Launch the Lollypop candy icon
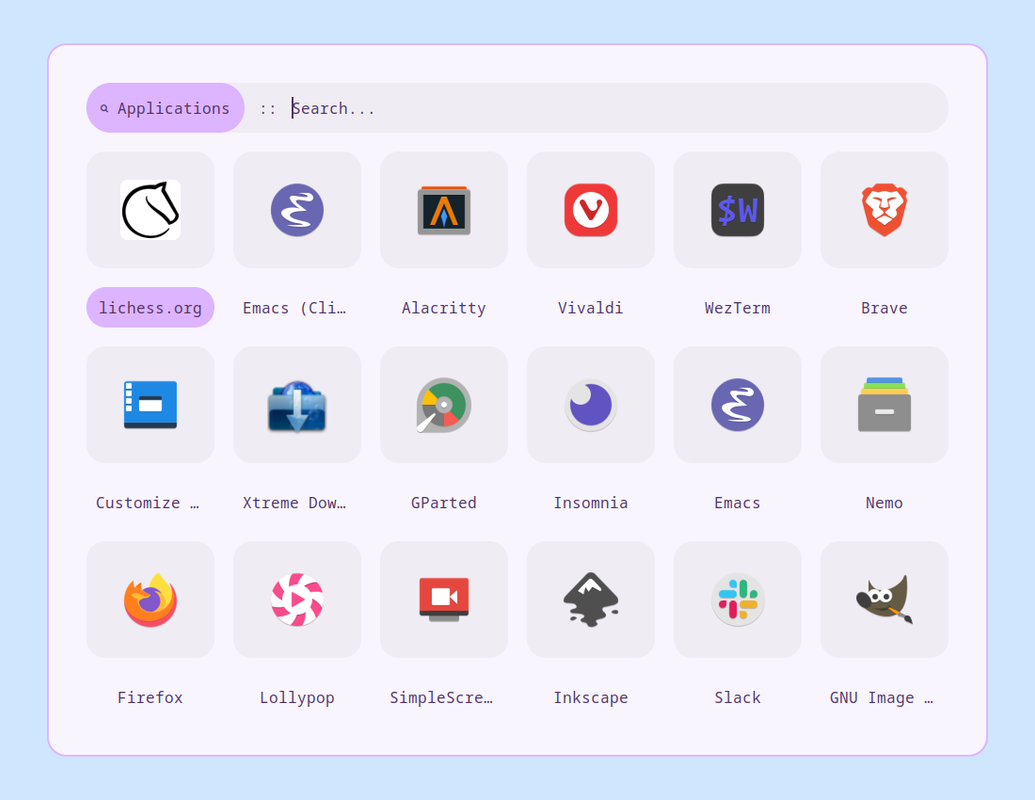 [x=297, y=599]
